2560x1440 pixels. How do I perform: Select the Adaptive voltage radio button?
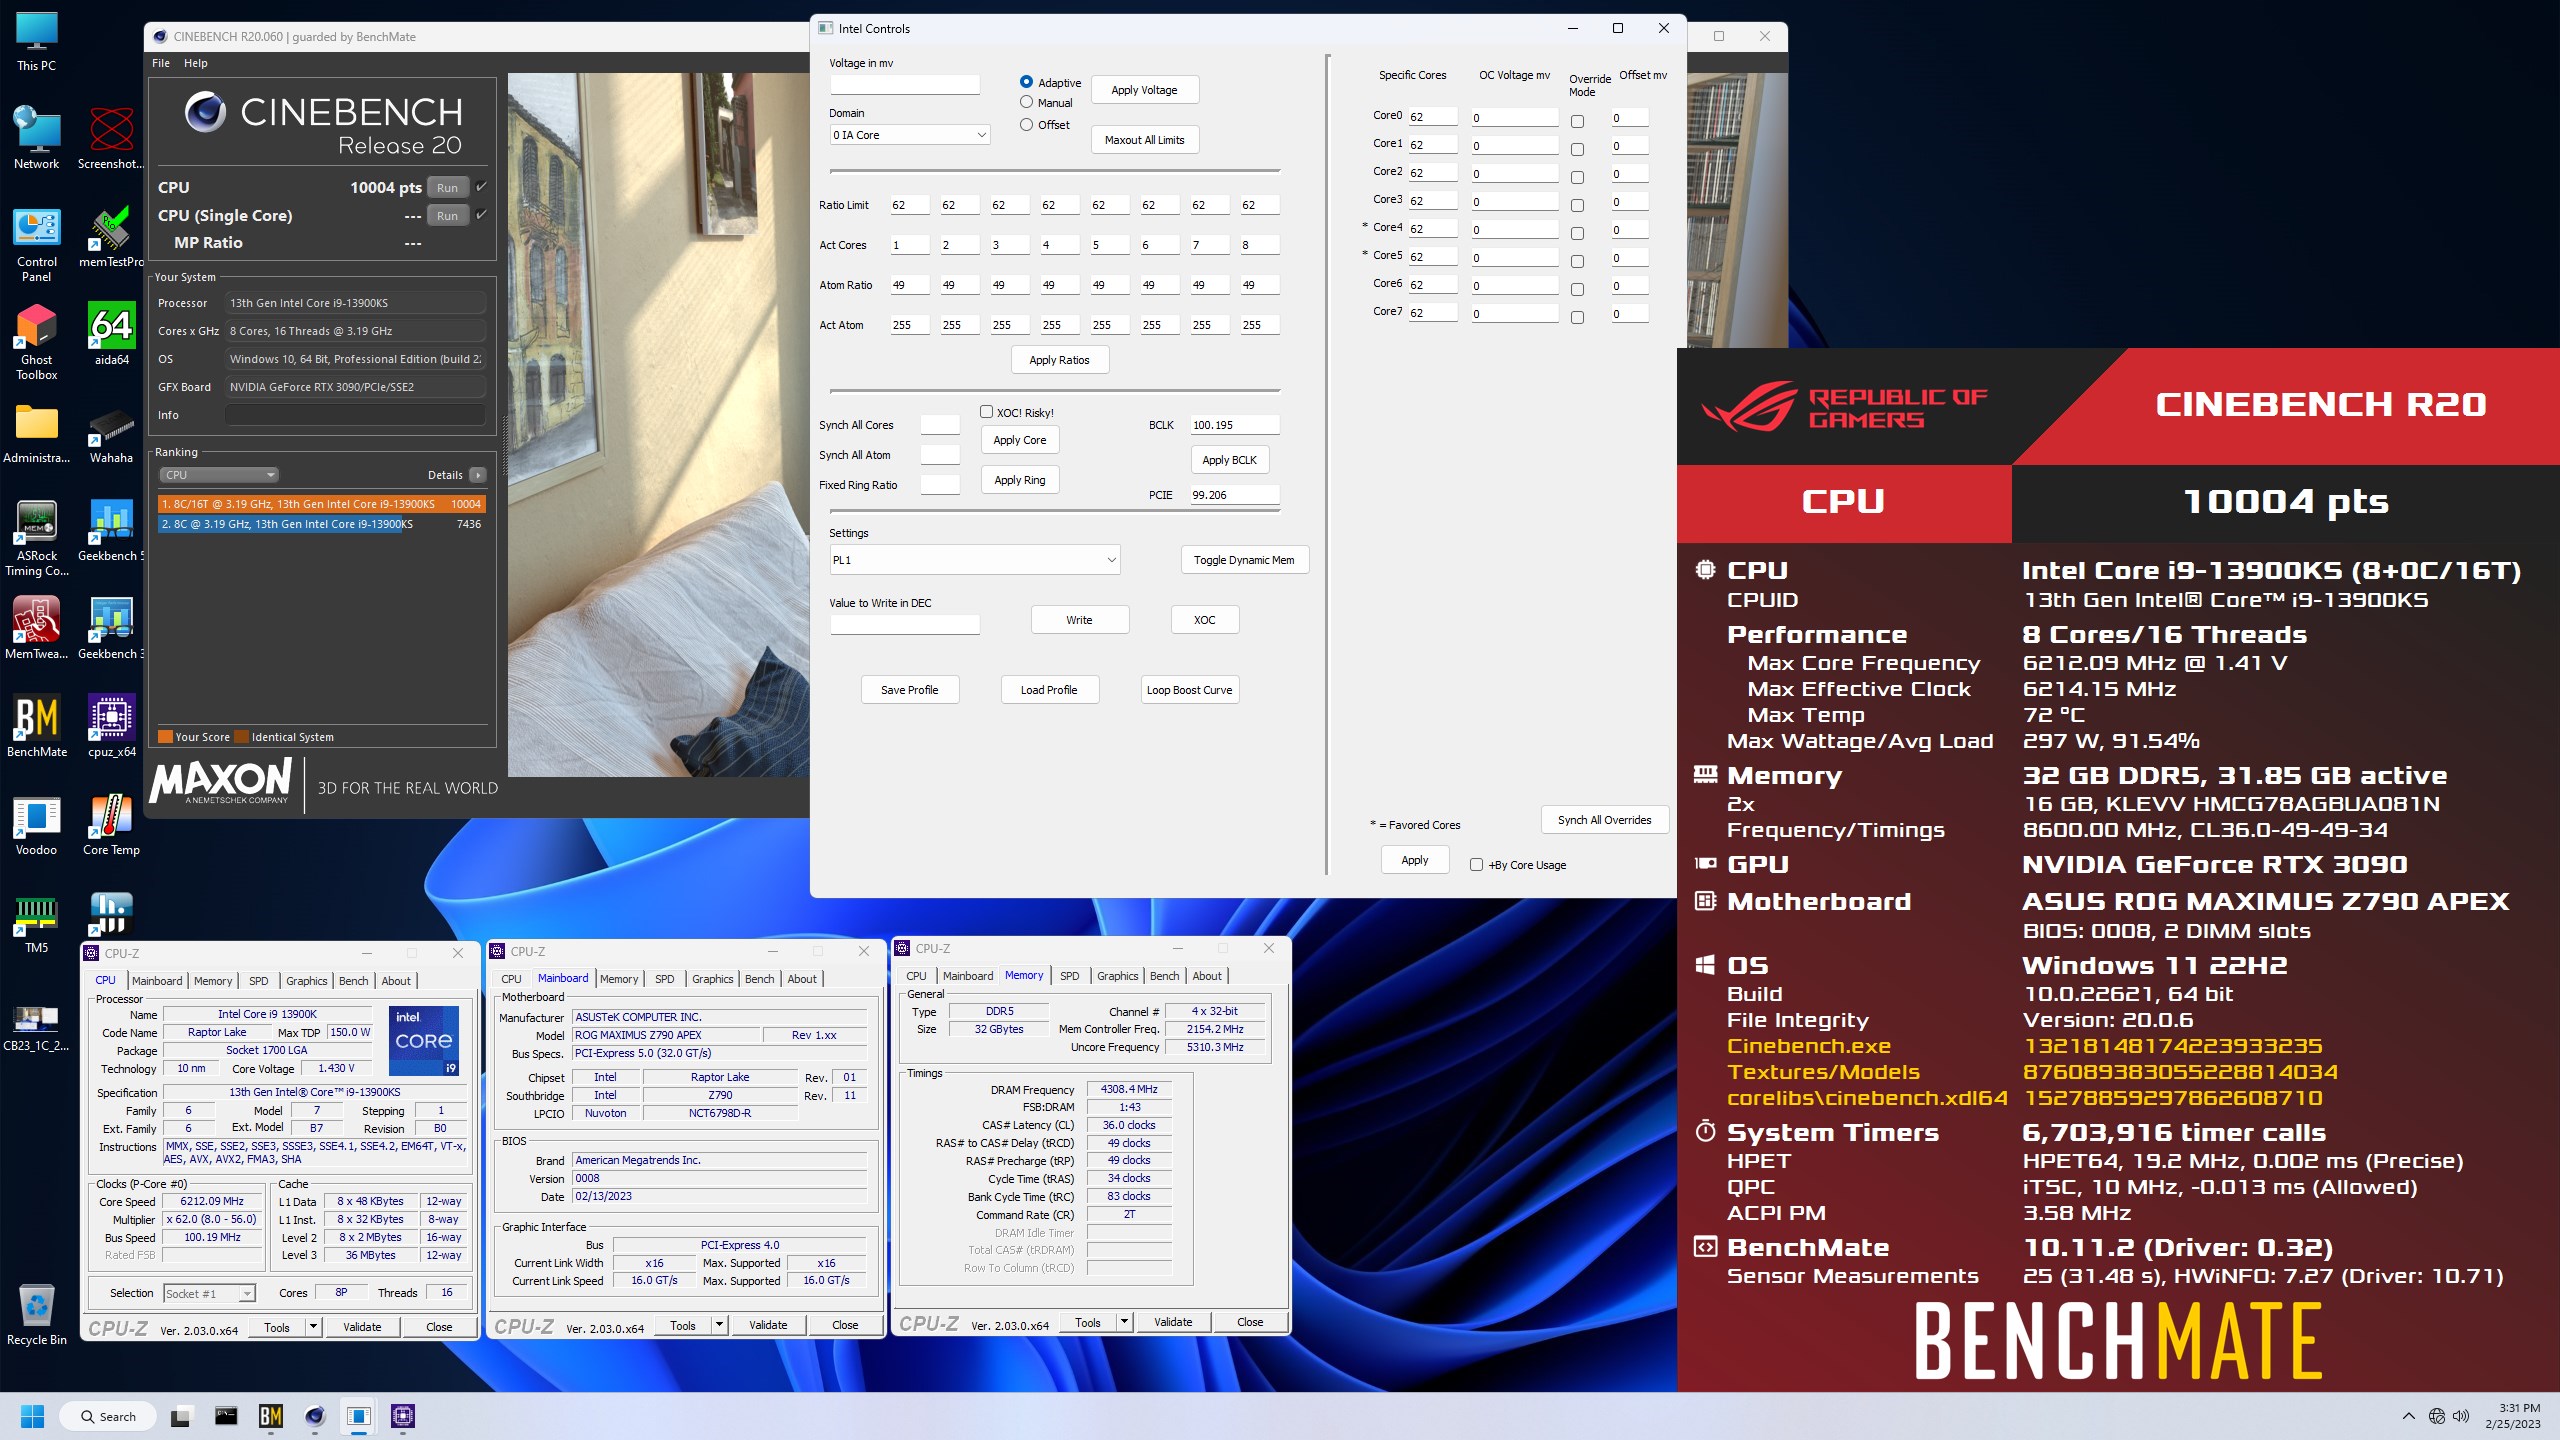[1026, 82]
